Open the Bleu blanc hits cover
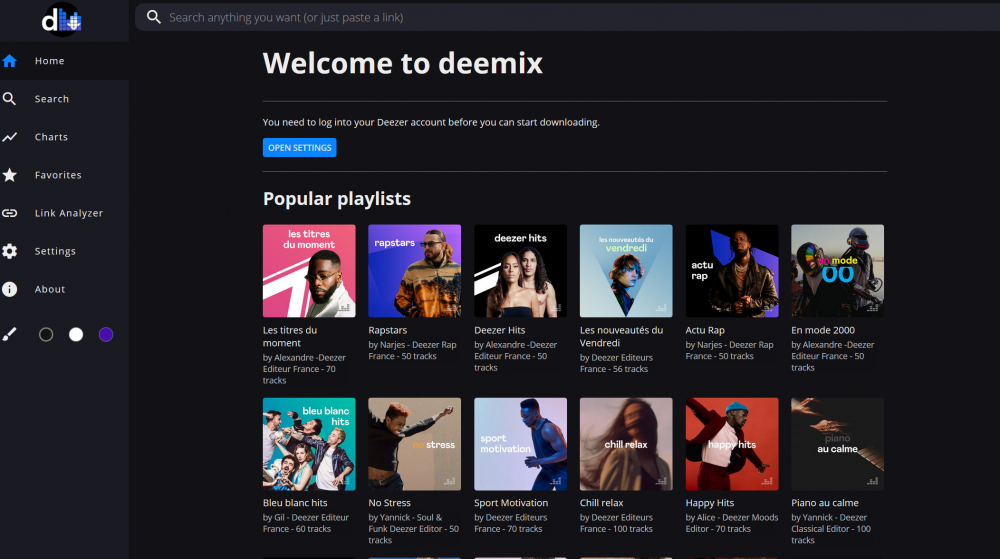This screenshot has width=1000, height=559. pyautogui.click(x=309, y=444)
